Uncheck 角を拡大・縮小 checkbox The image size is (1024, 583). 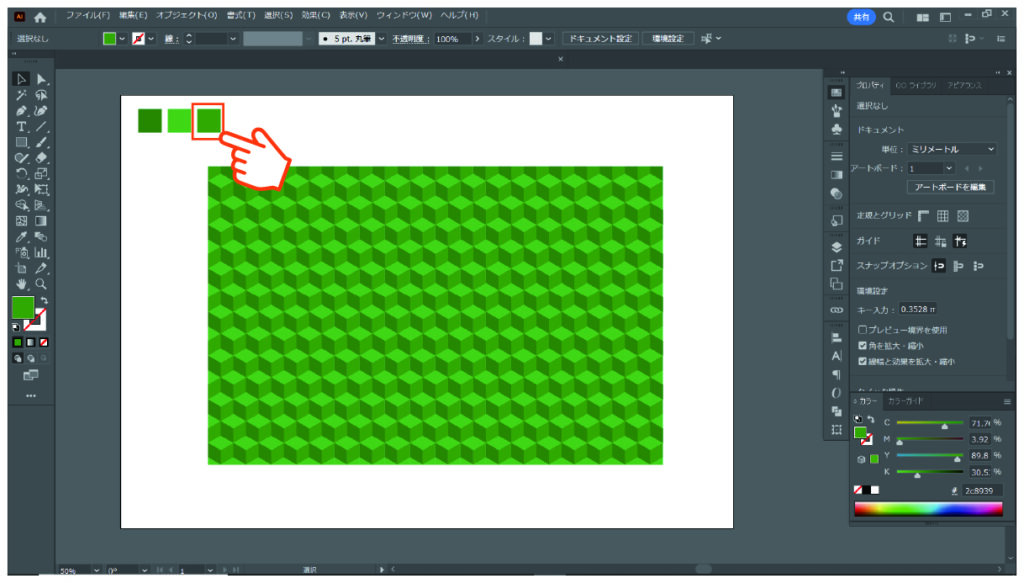[x=863, y=345]
